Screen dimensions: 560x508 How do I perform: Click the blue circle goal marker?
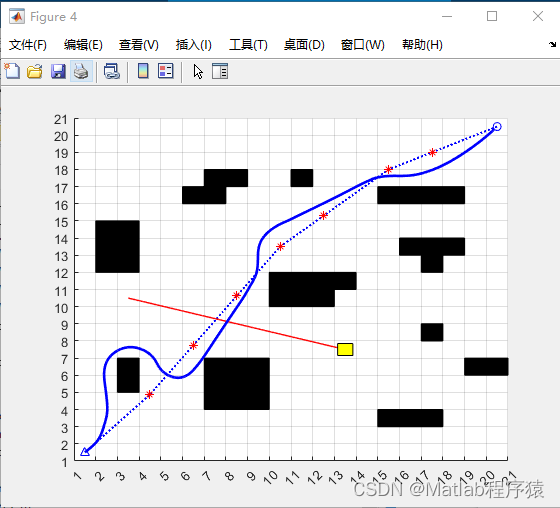click(x=497, y=126)
